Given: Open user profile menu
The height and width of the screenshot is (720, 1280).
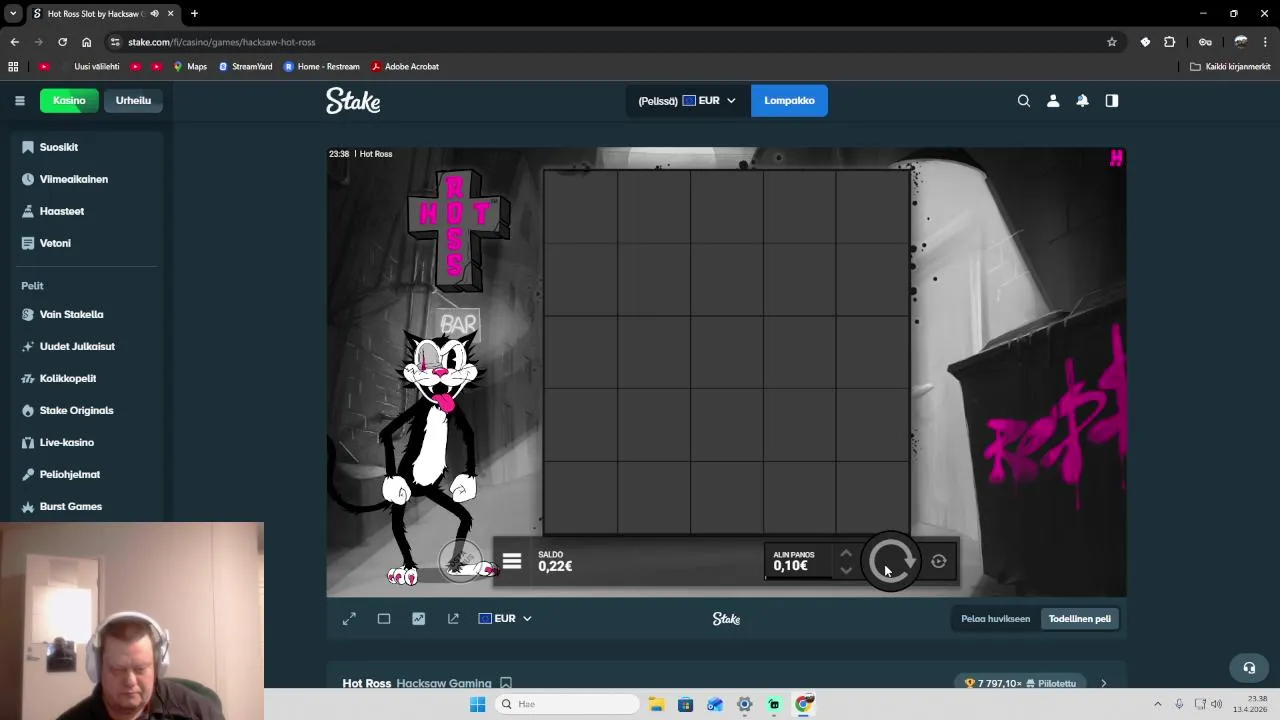Looking at the screenshot, I should coord(1053,101).
